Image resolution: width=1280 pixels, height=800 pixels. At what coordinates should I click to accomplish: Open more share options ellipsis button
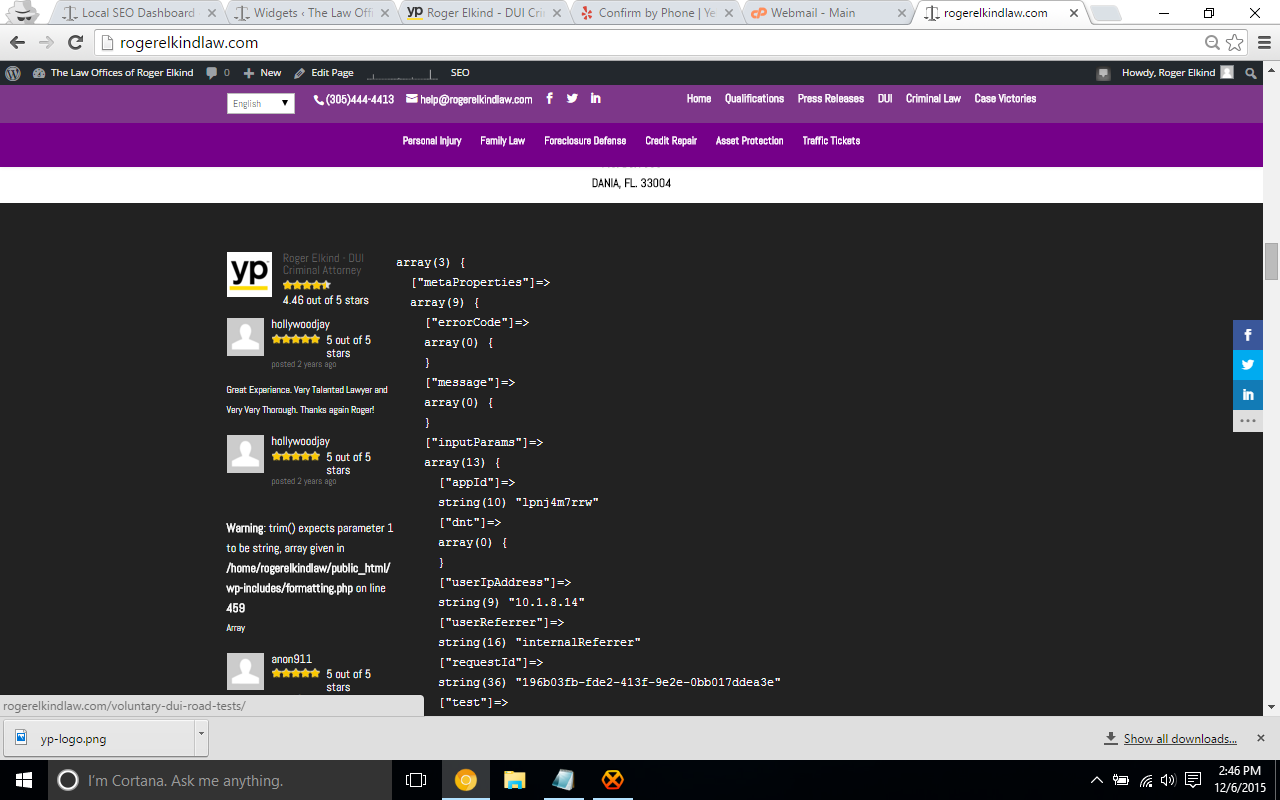coord(1248,421)
